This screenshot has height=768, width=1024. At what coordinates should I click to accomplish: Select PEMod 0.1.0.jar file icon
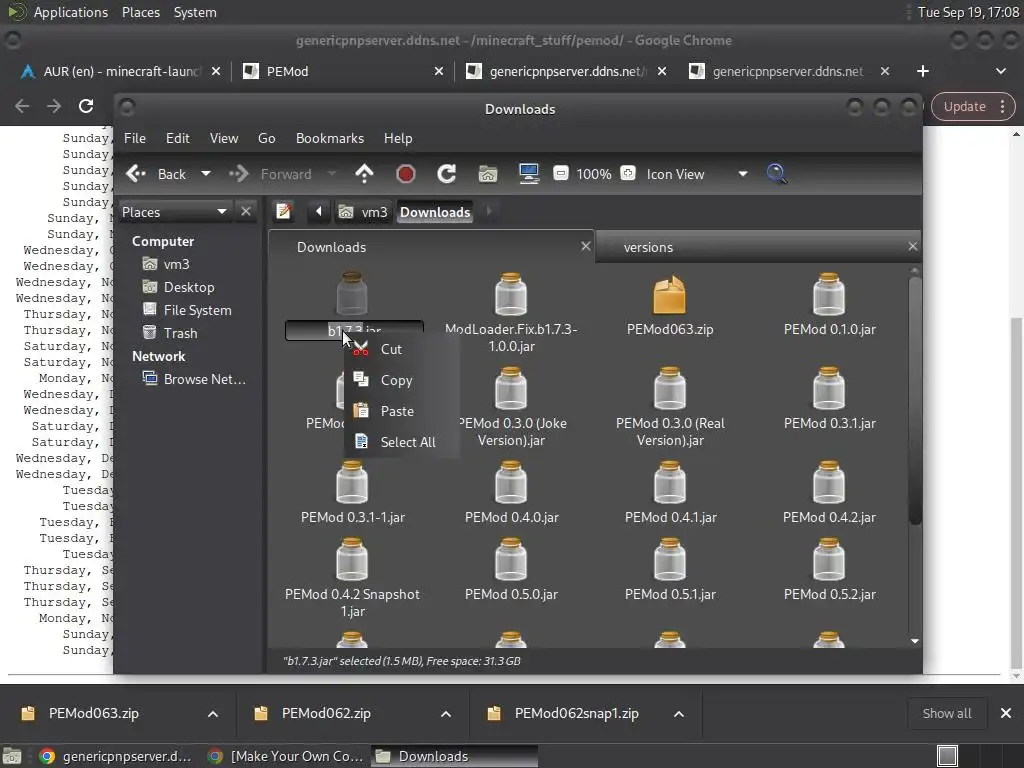829,295
